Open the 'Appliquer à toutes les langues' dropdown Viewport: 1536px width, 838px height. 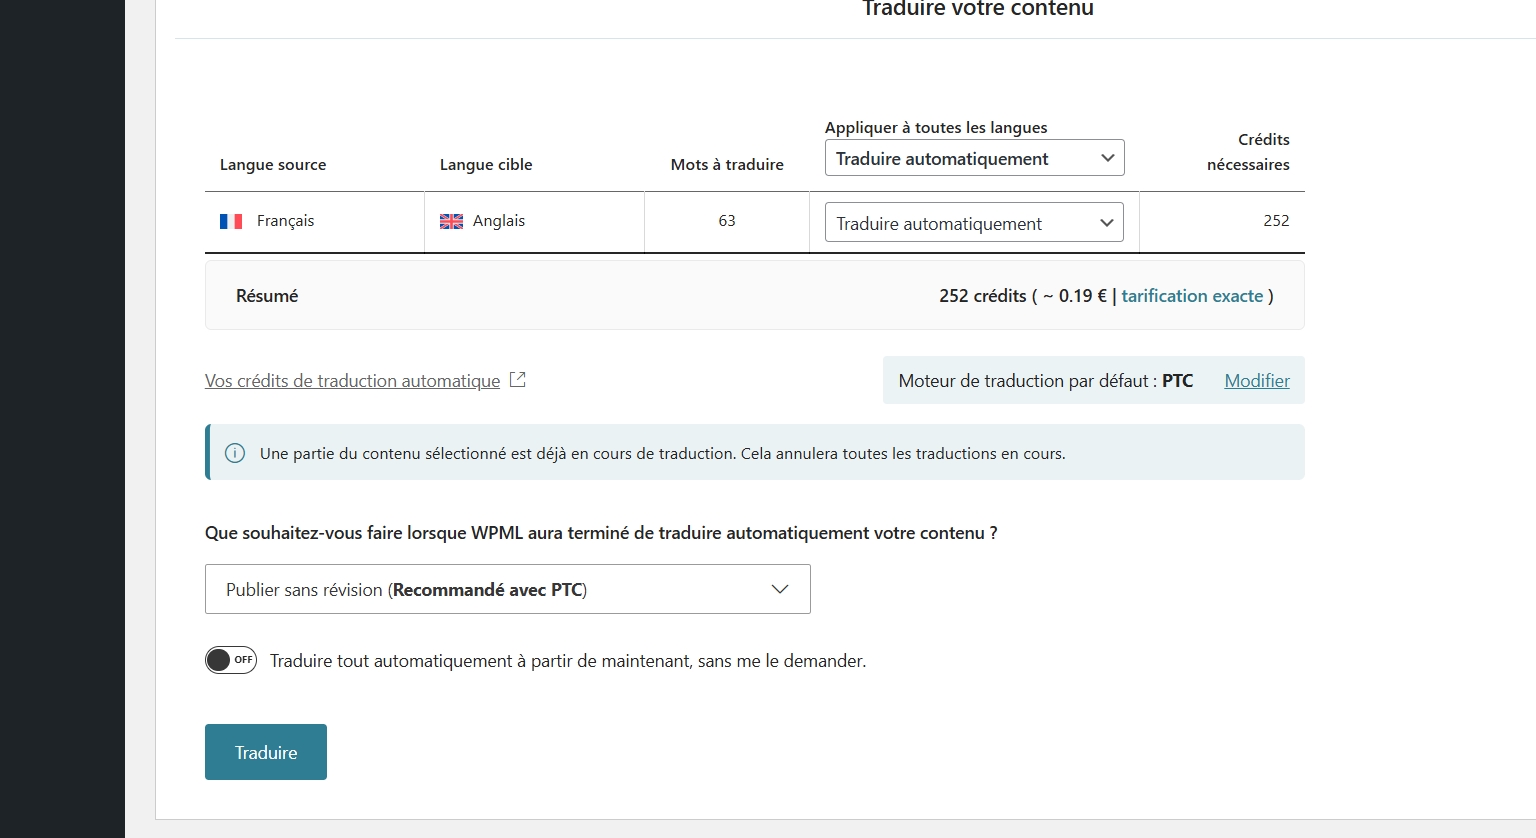click(975, 158)
